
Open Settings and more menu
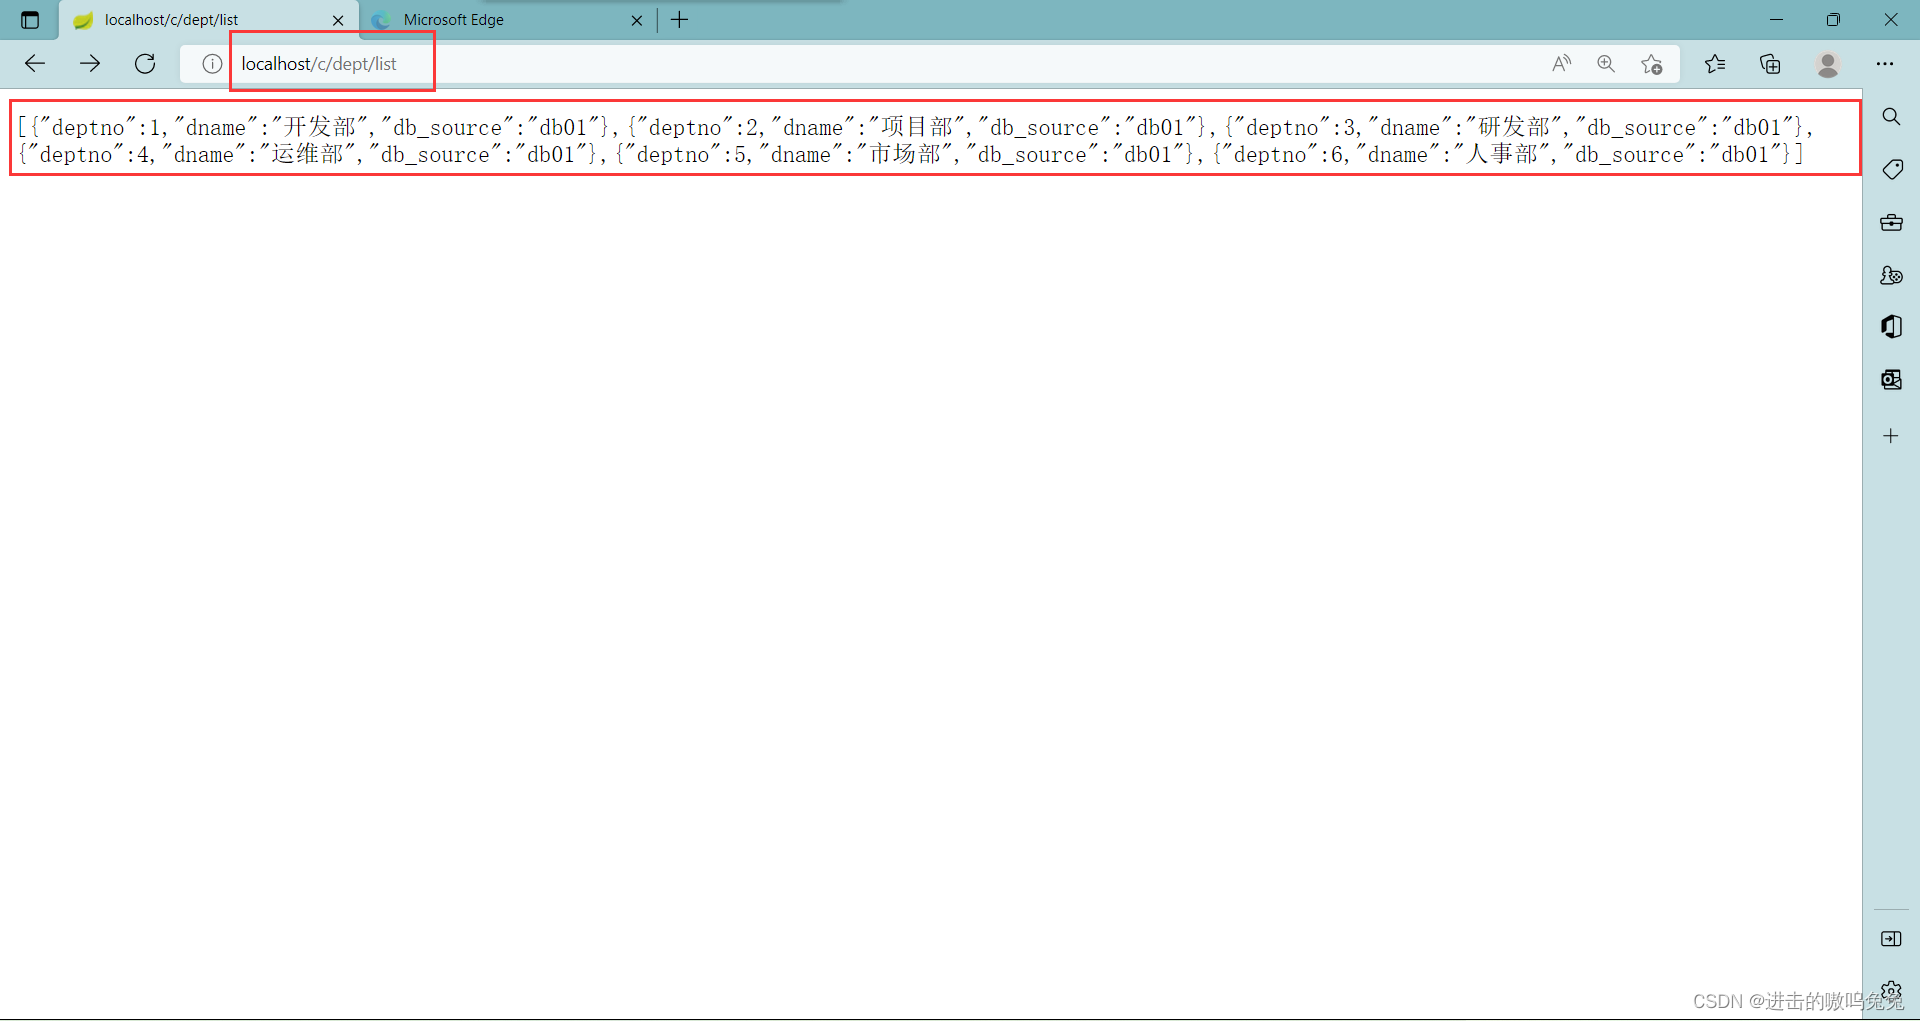coord(1885,64)
